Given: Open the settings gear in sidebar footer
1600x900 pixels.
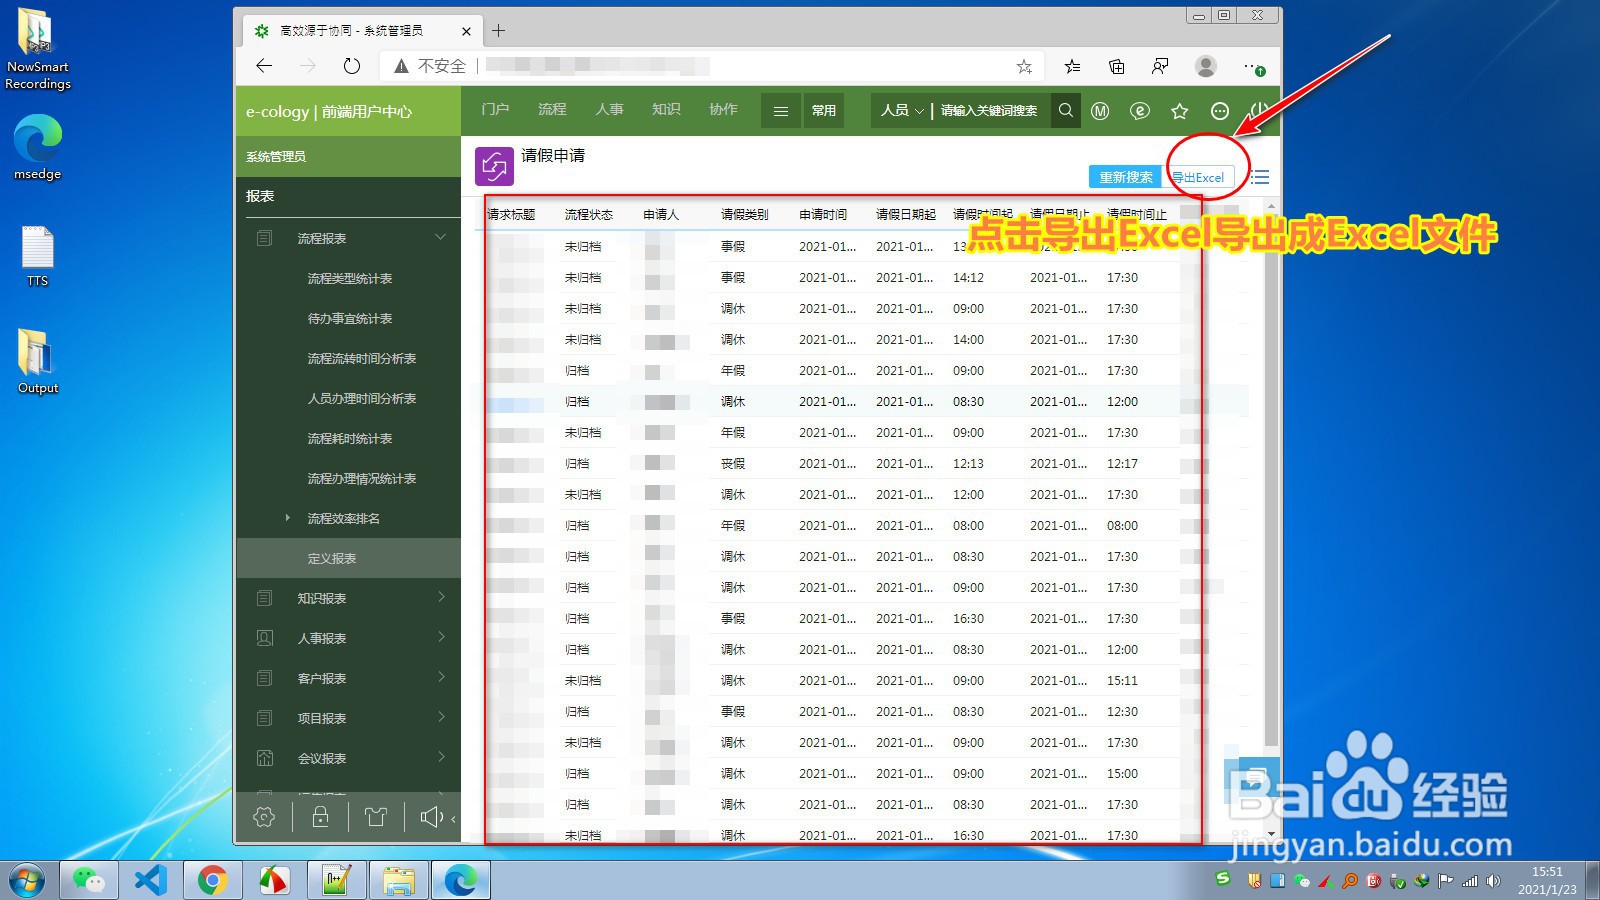Looking at the screenshot, I should tap(264, 817).
